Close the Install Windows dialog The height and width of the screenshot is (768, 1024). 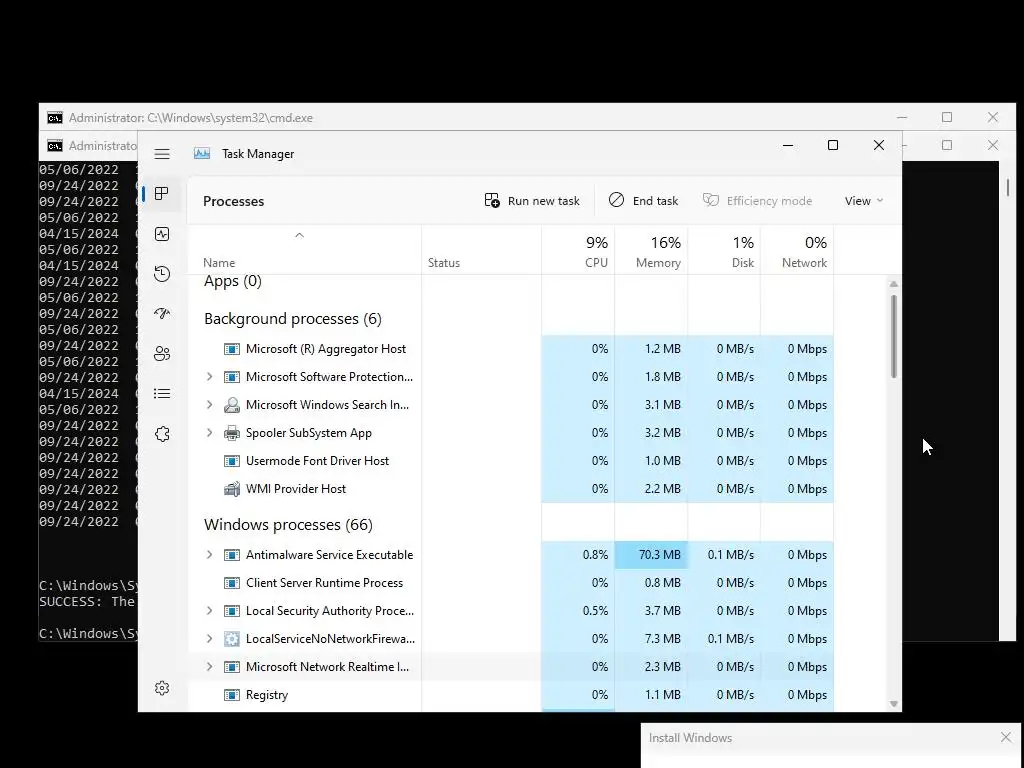pyautogui.click(x=1006, y=737)
